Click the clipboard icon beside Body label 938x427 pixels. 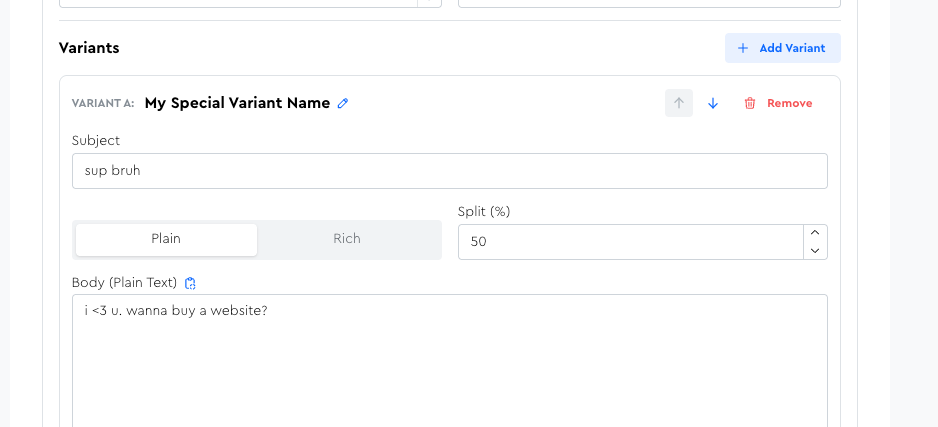190,283
